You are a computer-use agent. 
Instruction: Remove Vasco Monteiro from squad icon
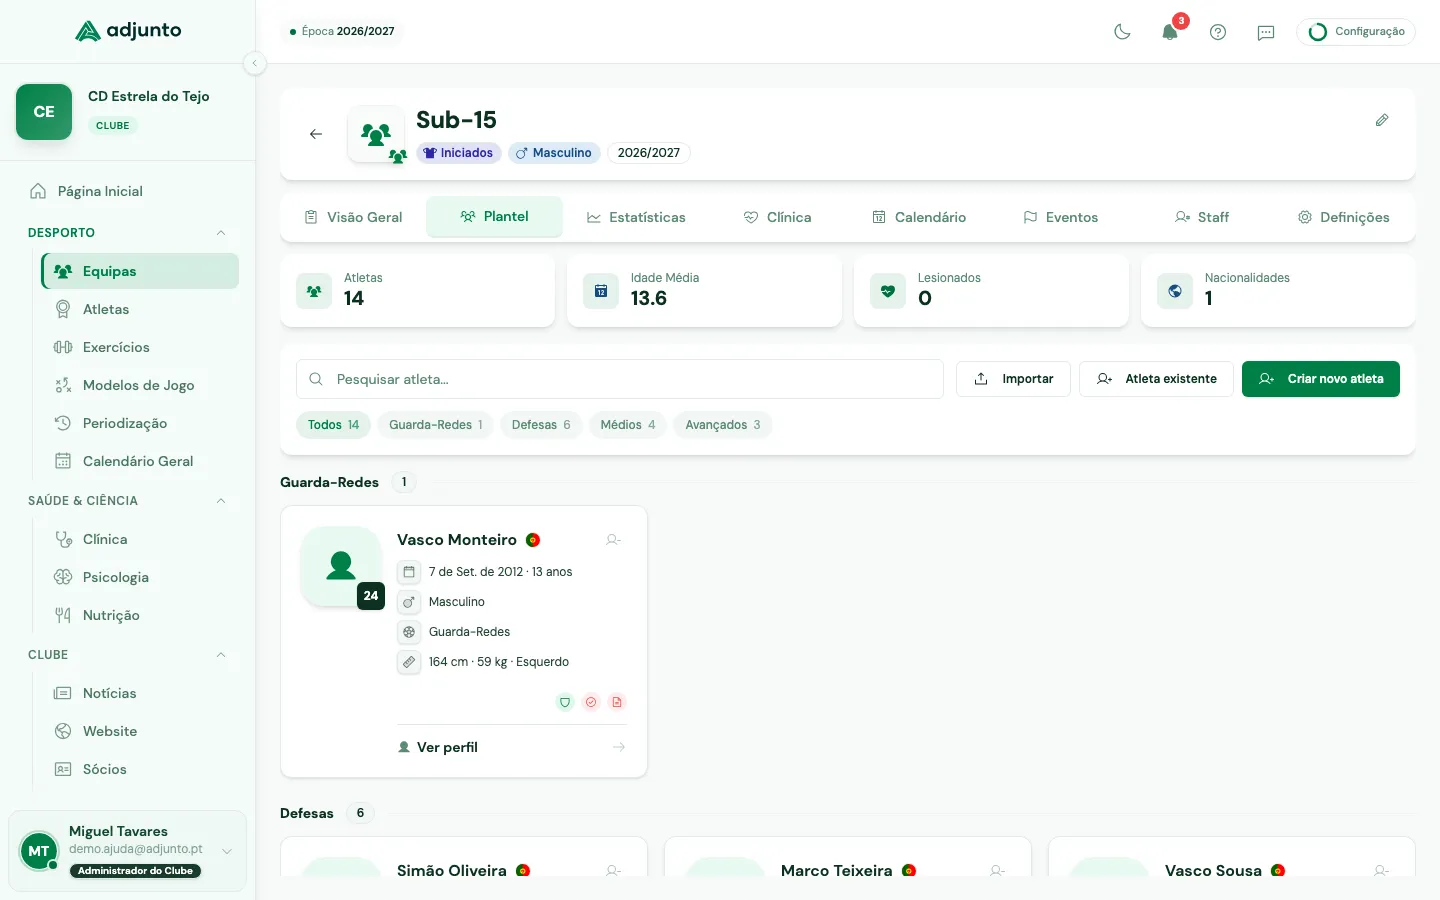pyautogui.click(x=614, y=540)
